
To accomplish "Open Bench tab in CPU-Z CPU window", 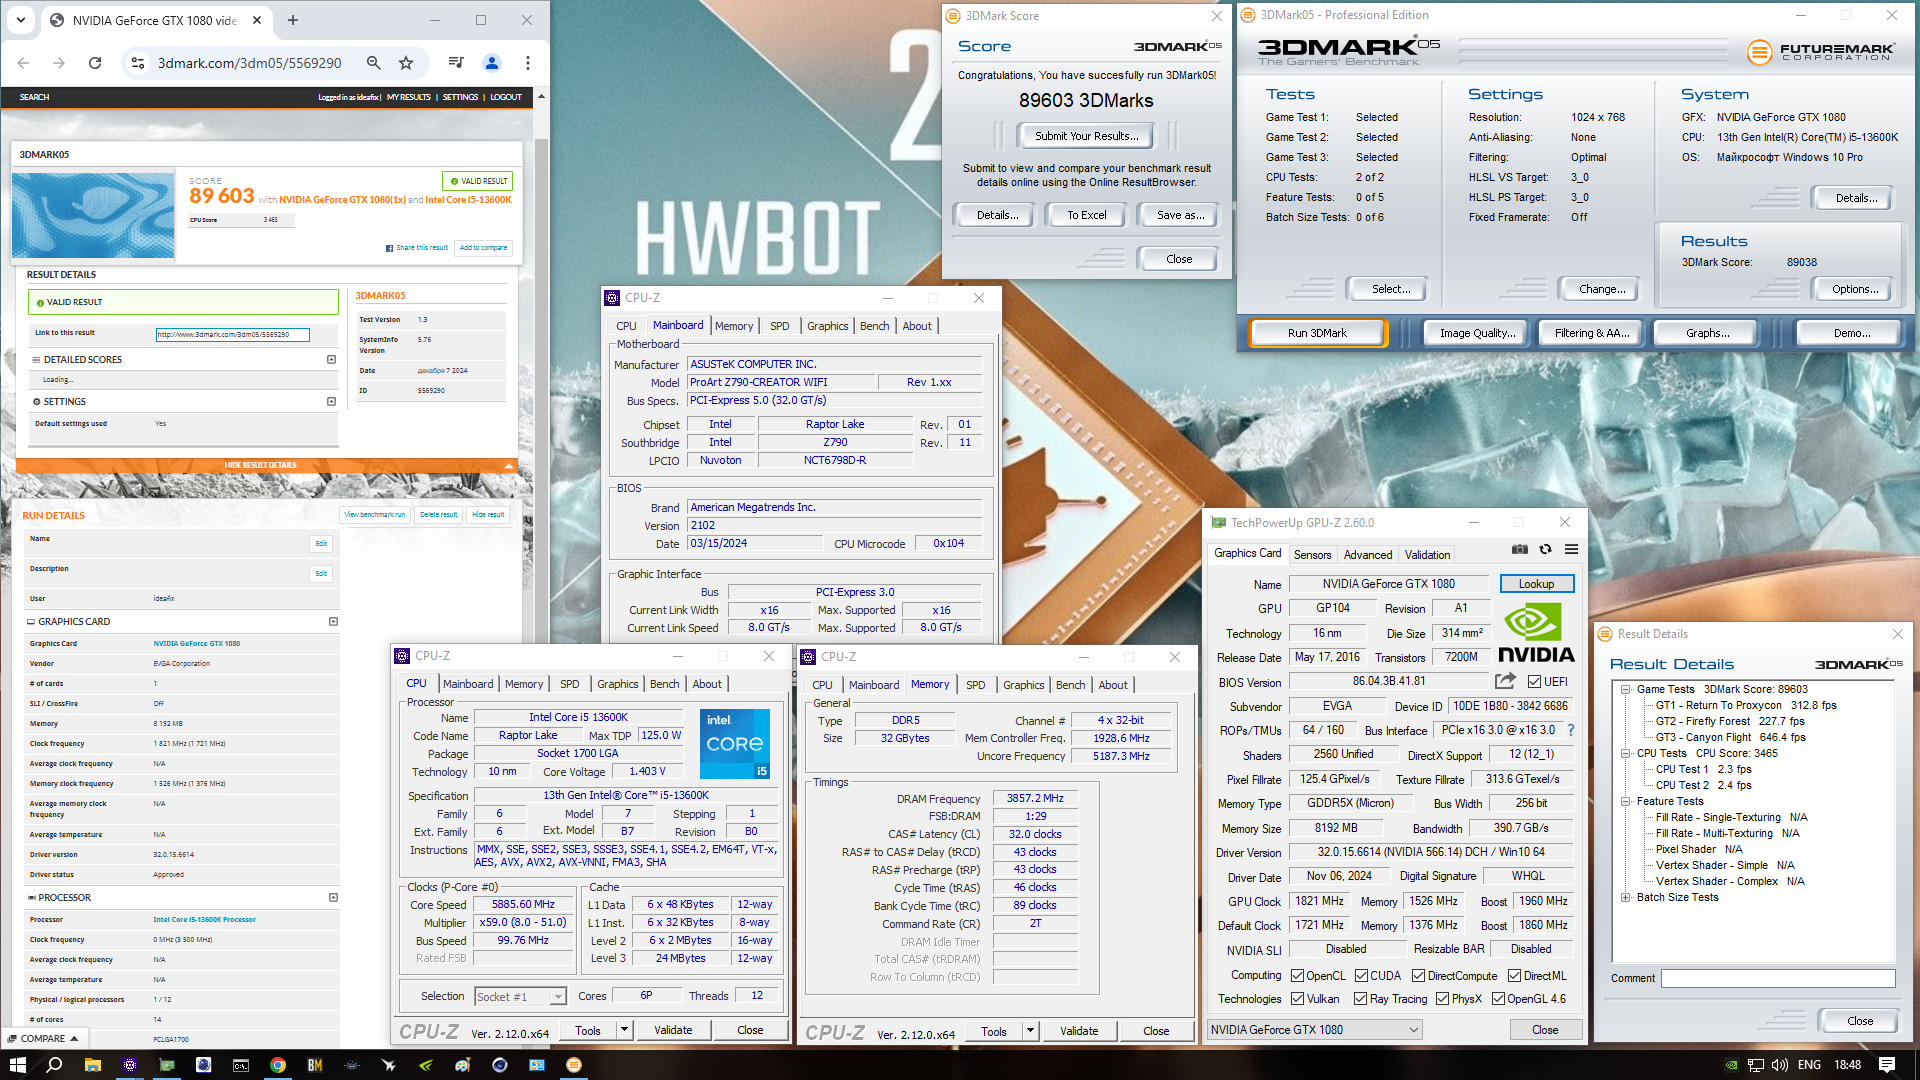I will (x=664, y=684).
